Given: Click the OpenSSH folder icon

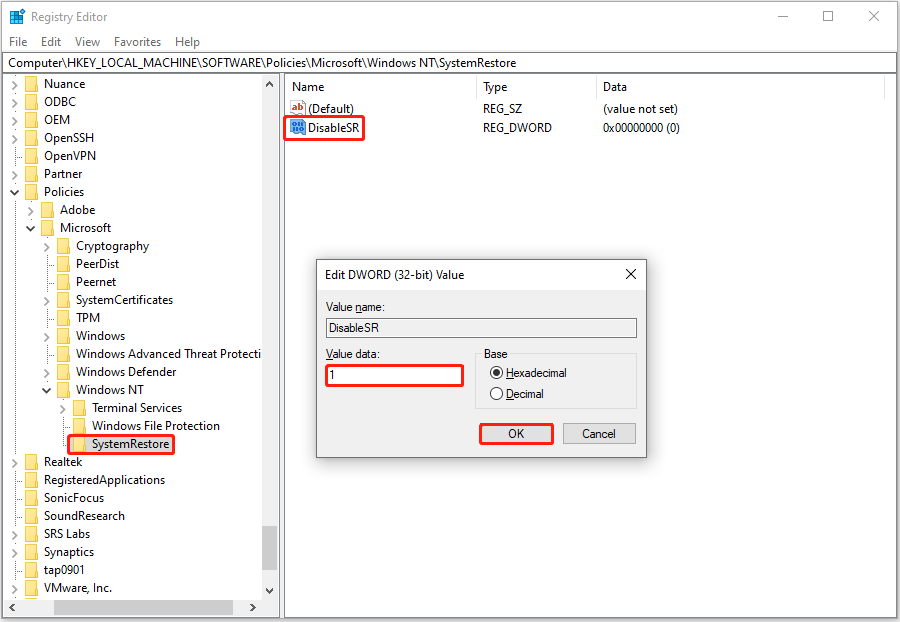Looking at the screenshot, I should [32, 138].
